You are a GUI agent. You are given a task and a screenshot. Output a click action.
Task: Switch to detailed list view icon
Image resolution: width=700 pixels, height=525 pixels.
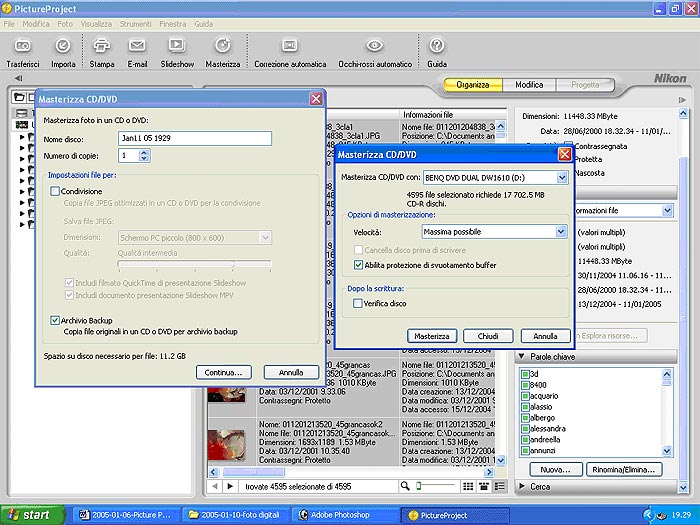click(500, 486)
